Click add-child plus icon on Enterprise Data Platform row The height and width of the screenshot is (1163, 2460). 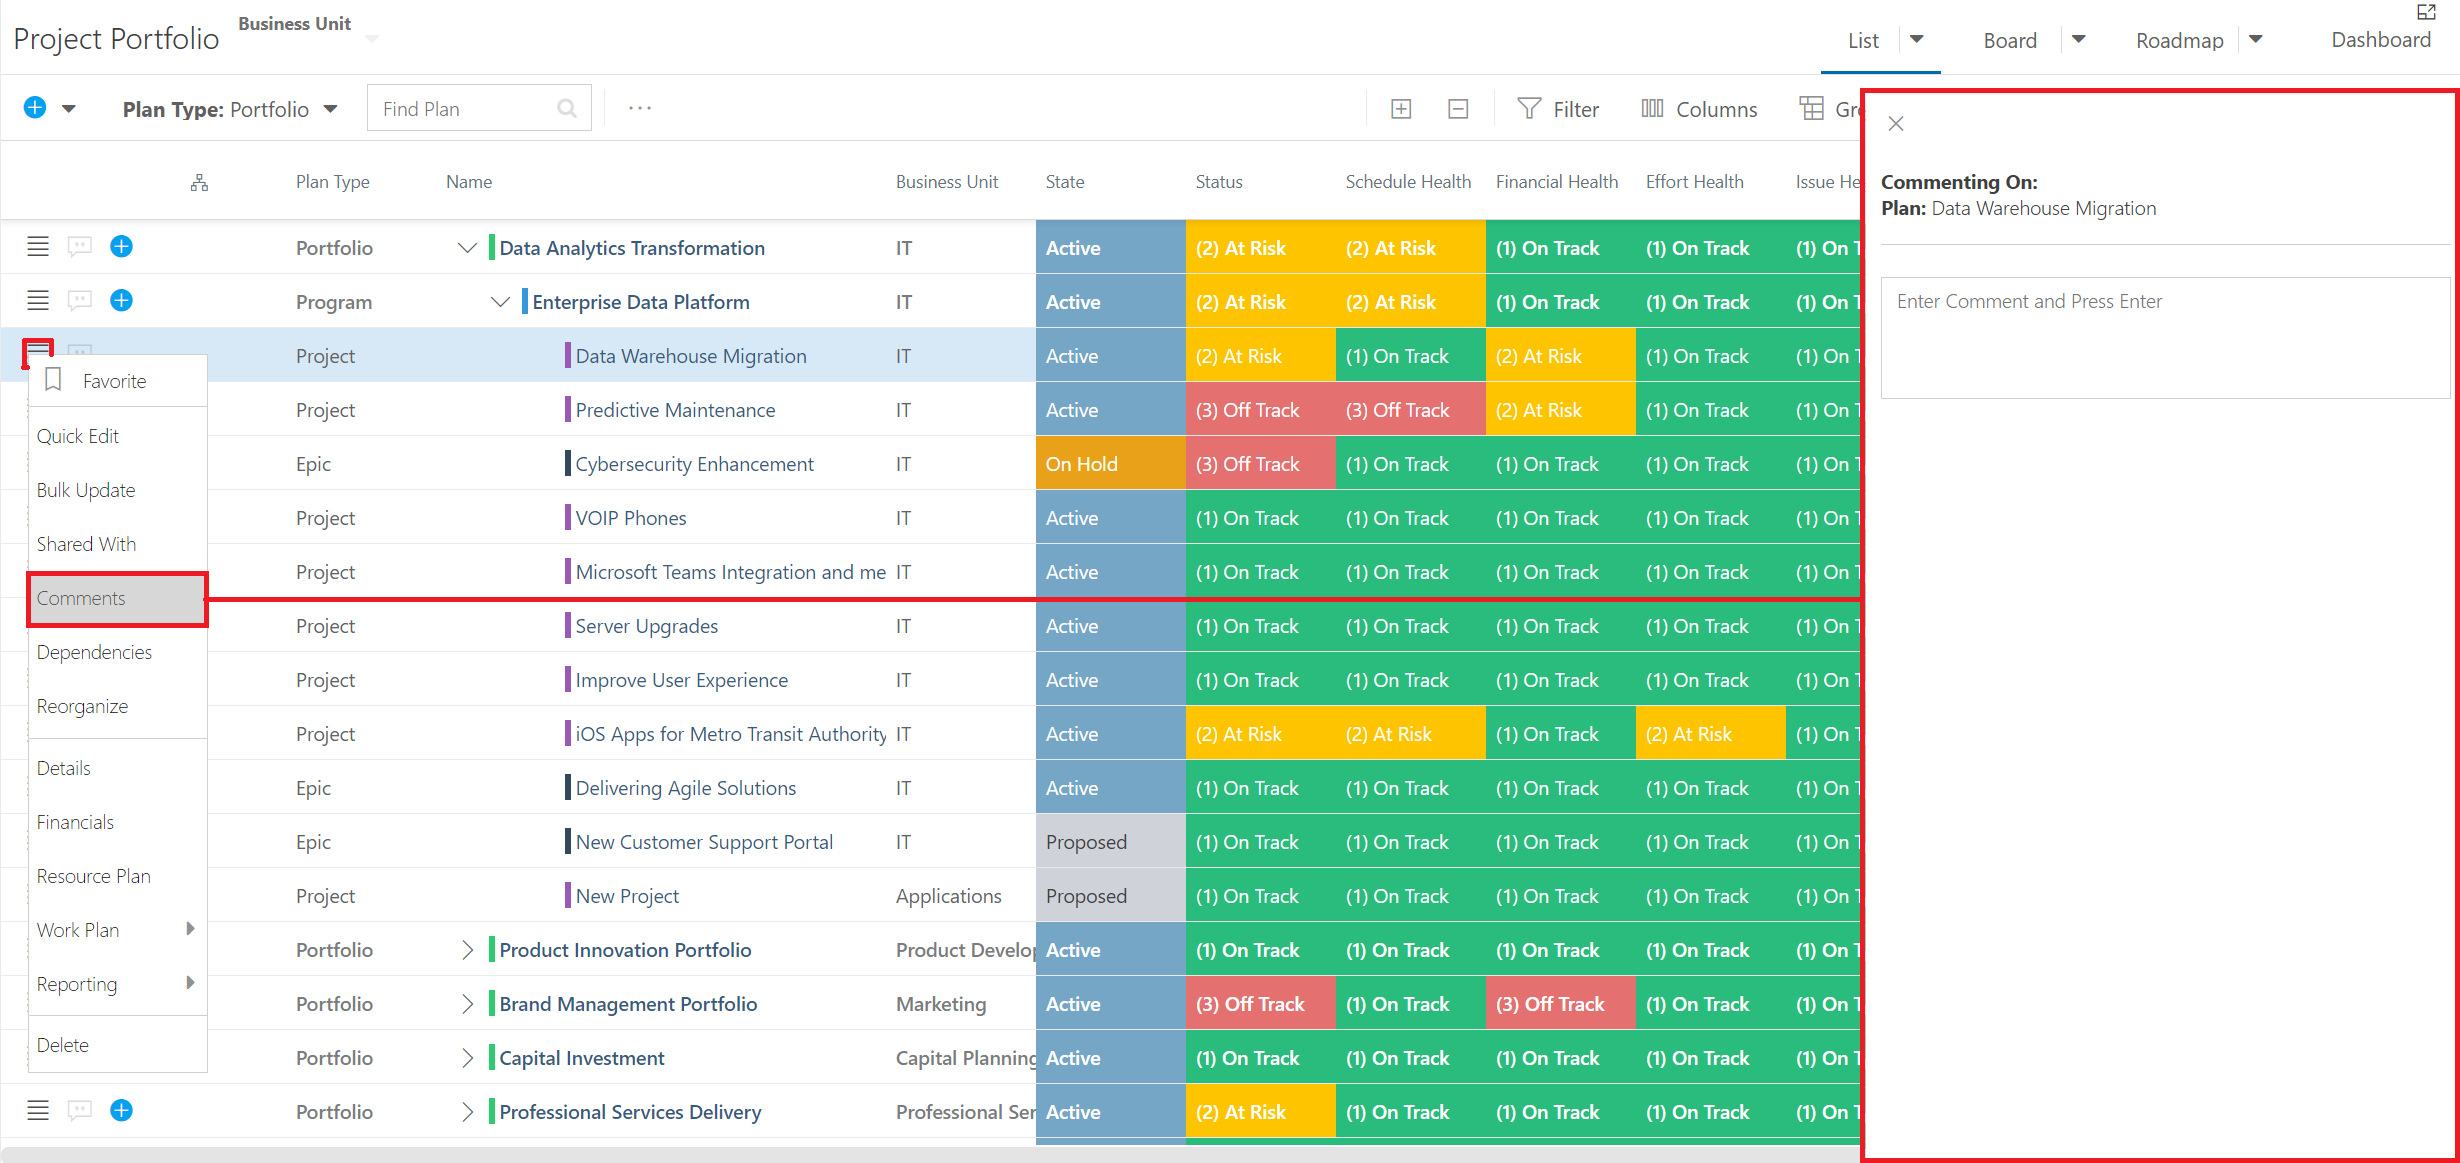pos(121,300)
